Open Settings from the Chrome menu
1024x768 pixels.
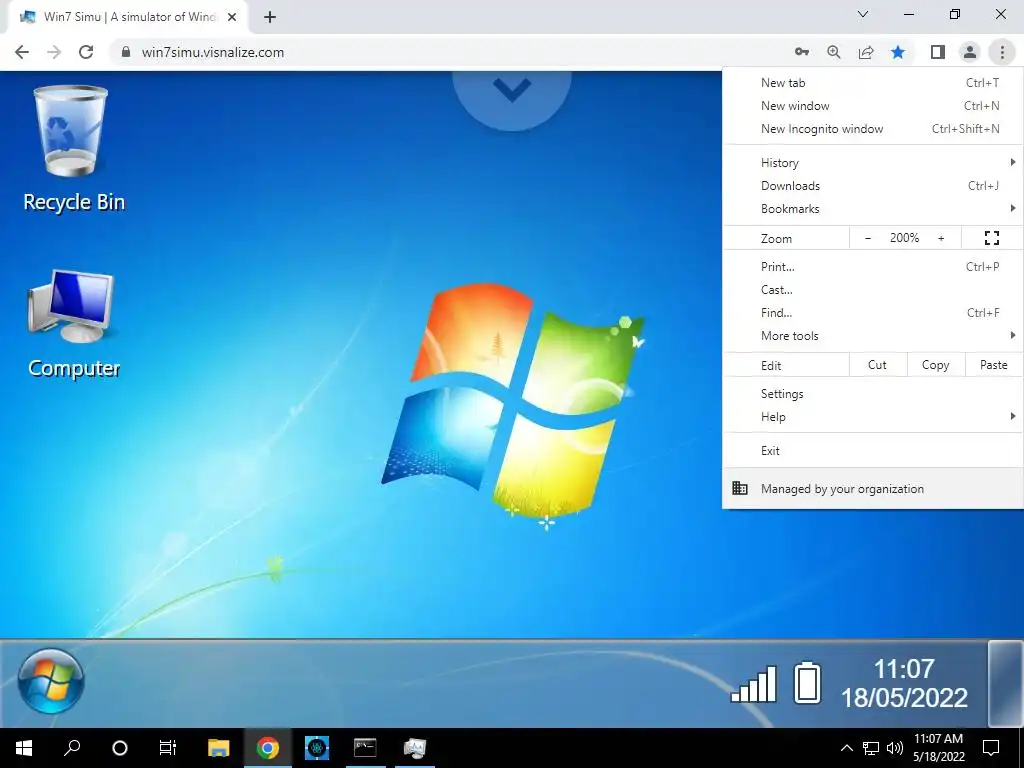(x=872, y=394)
